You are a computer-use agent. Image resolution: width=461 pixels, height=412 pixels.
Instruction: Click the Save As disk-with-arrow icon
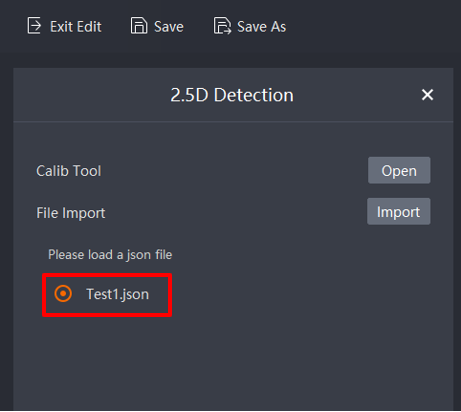pyautogui.click(x=222, y=26)
